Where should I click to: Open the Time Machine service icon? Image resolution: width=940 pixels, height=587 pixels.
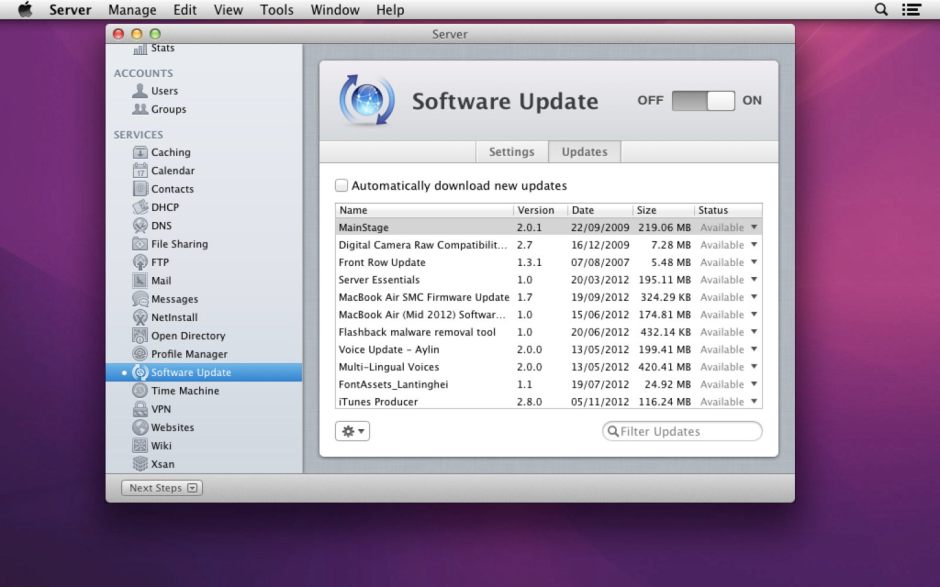tap(140, 391)
